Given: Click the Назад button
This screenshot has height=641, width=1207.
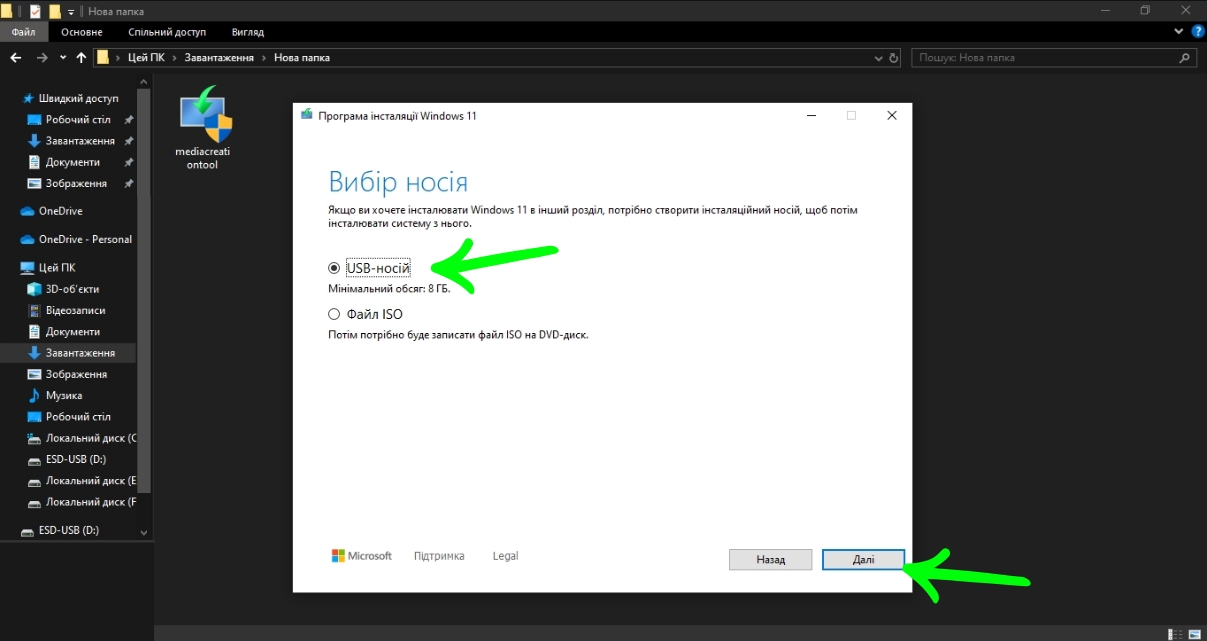Looking at the screenshot, I should pos(770,560).
